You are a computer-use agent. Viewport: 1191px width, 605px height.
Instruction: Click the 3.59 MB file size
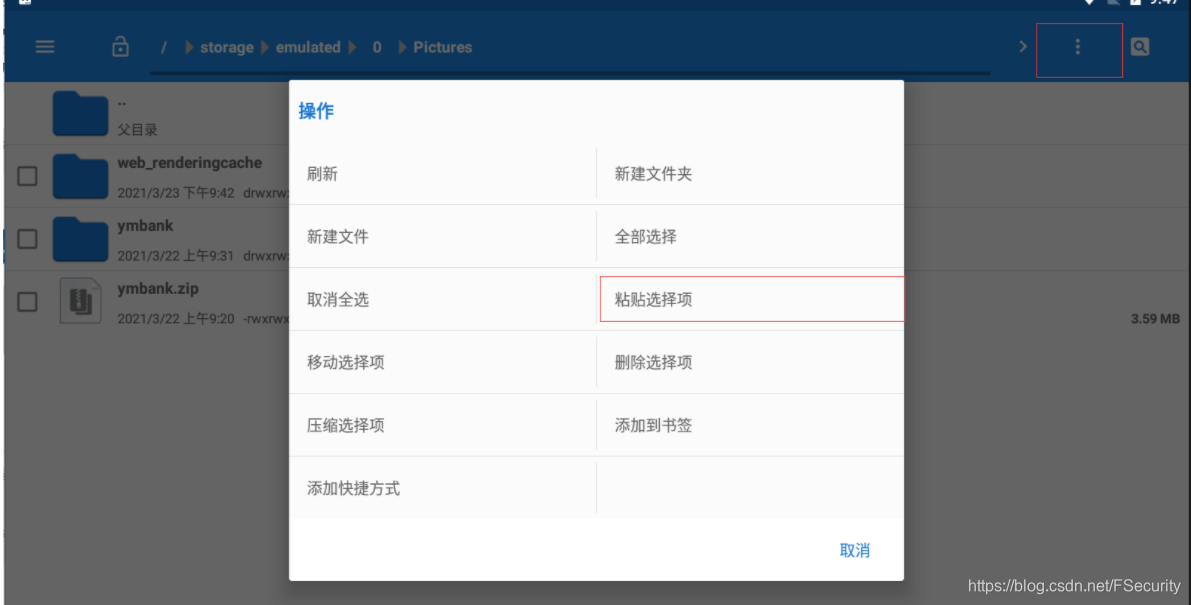pyautogui.click(x=1155, y=319)
